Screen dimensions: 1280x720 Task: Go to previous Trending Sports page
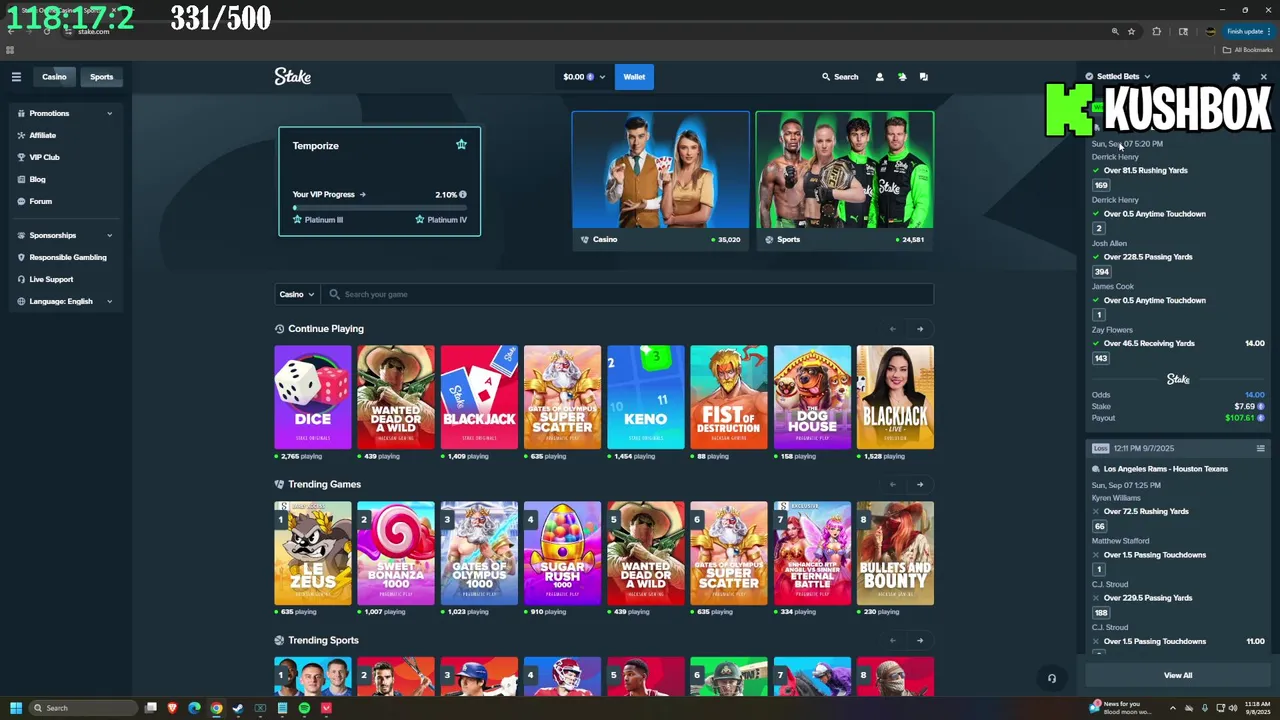pyautogui.click(x=893, y=640)
